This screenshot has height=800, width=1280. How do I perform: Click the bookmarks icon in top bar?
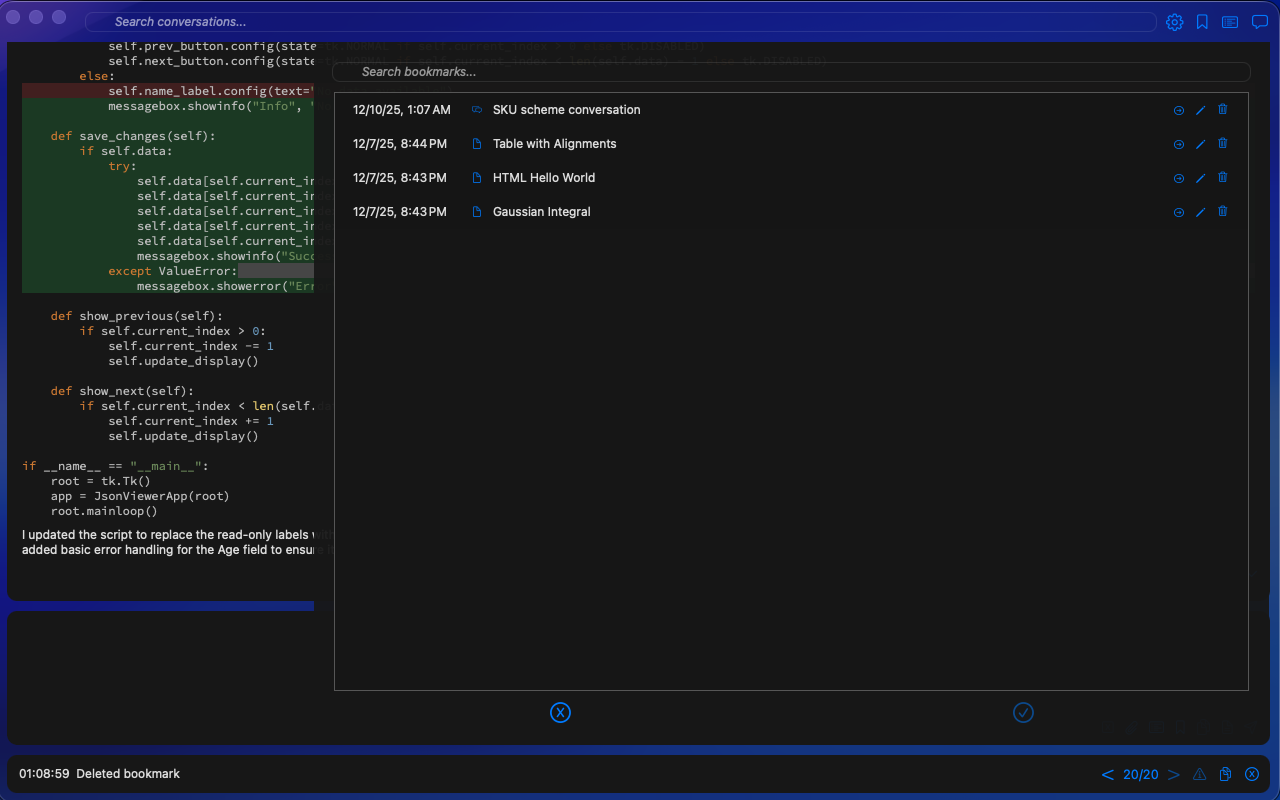[x=1202, y=22]
